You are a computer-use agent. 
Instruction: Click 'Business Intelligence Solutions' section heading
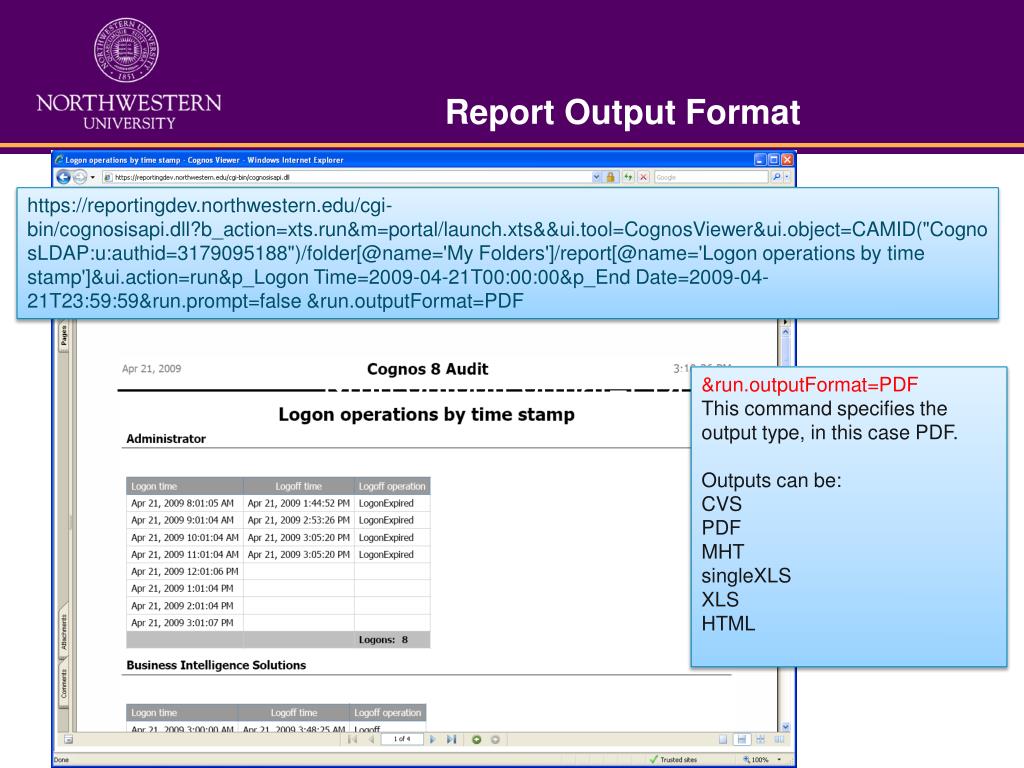click(x=216, y=665)
